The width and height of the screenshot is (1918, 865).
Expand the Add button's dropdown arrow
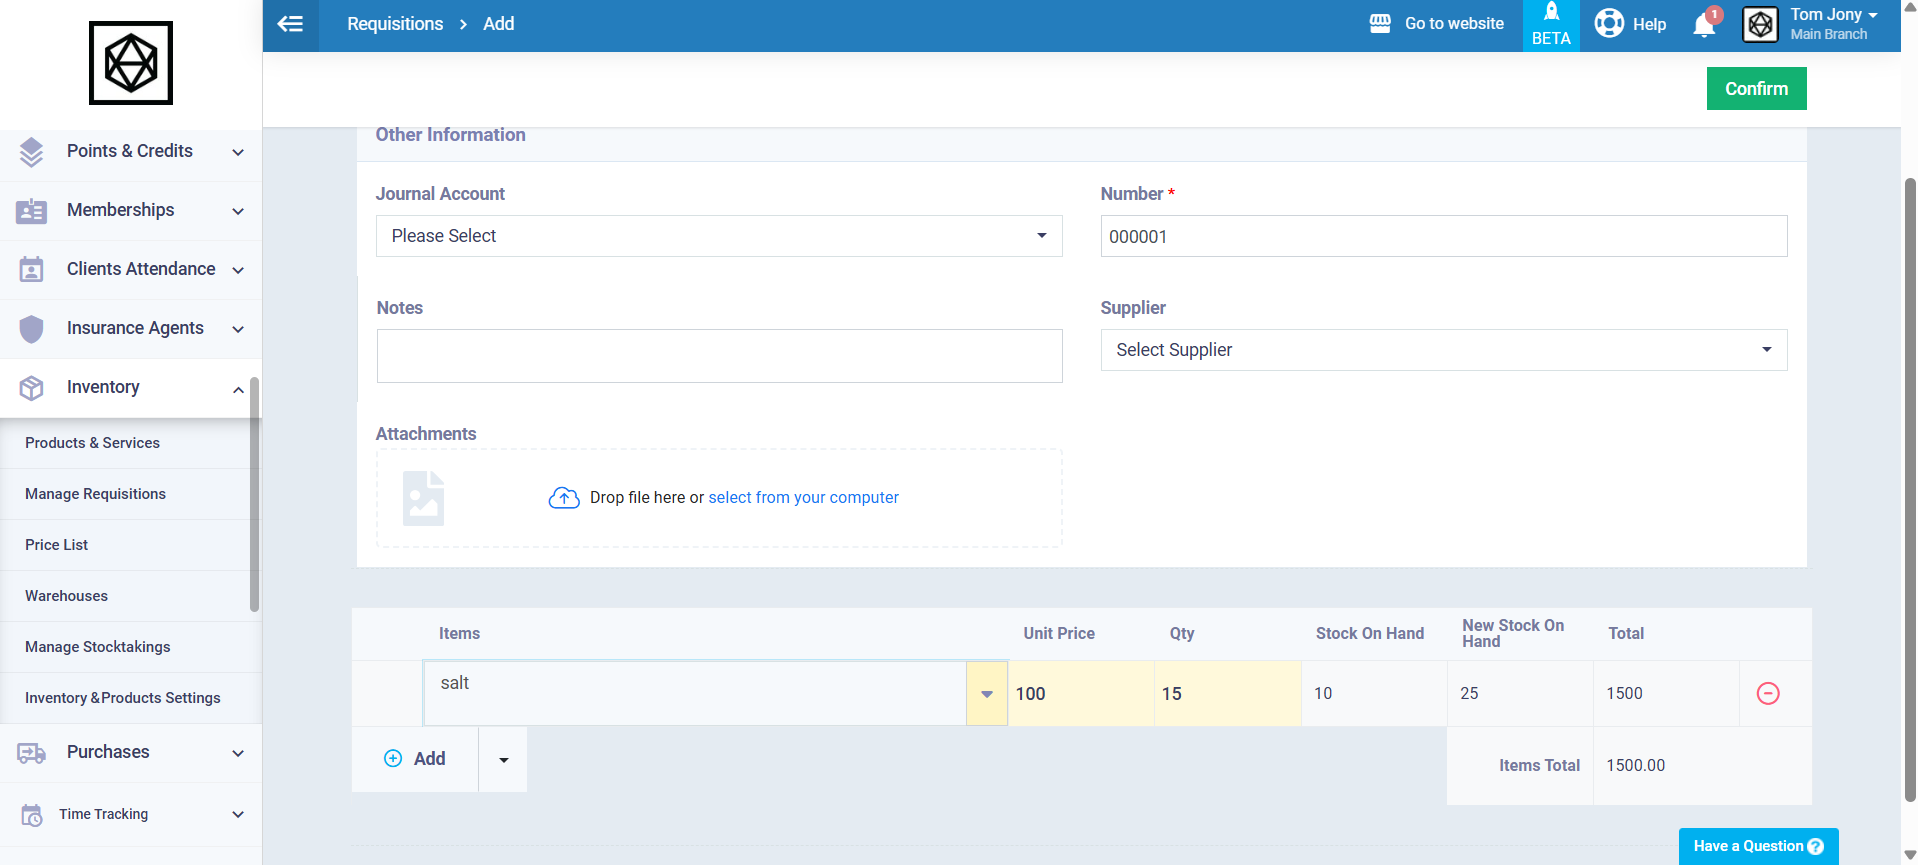503,760
